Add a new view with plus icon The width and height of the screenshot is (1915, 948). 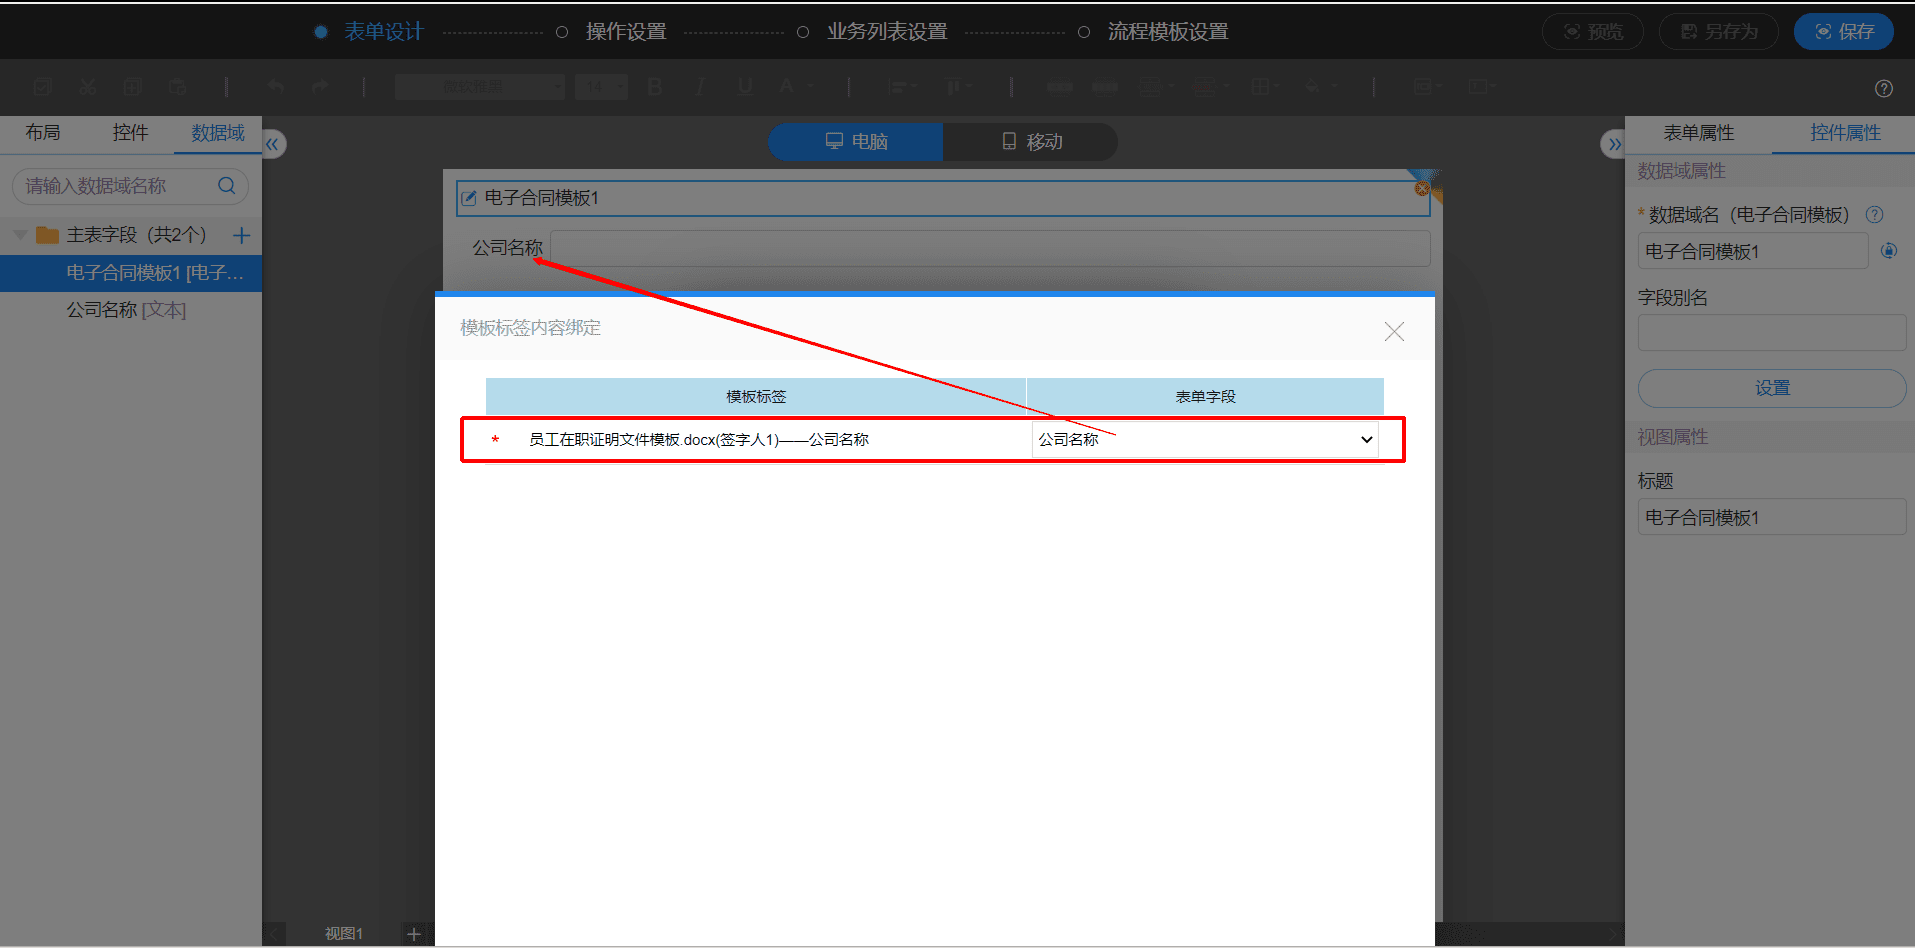click(x=413, y=933)
